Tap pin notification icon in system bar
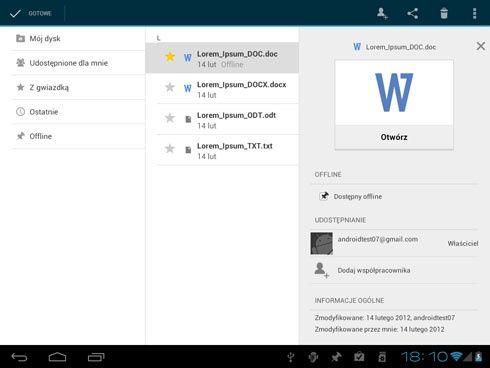This screenshot has height=368, width=490. 336,357
